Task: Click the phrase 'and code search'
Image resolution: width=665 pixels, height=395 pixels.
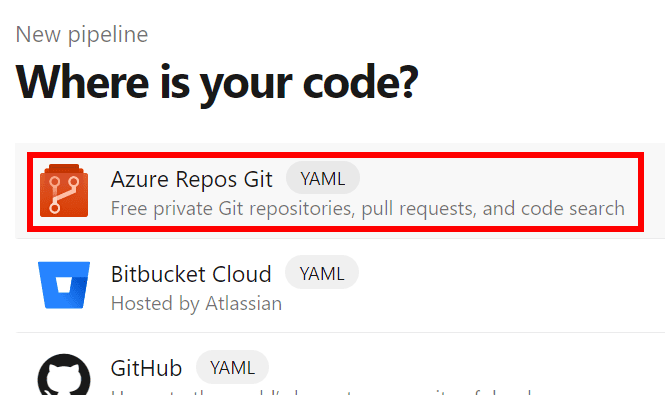Action: [x=553, y=209]
